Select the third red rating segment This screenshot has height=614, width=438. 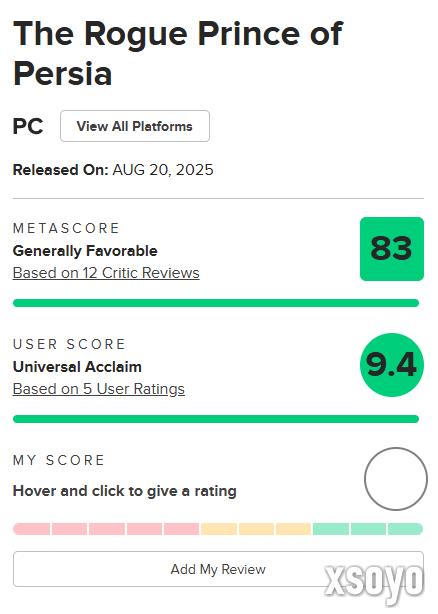pyautogui.click(x=107, y=529)
